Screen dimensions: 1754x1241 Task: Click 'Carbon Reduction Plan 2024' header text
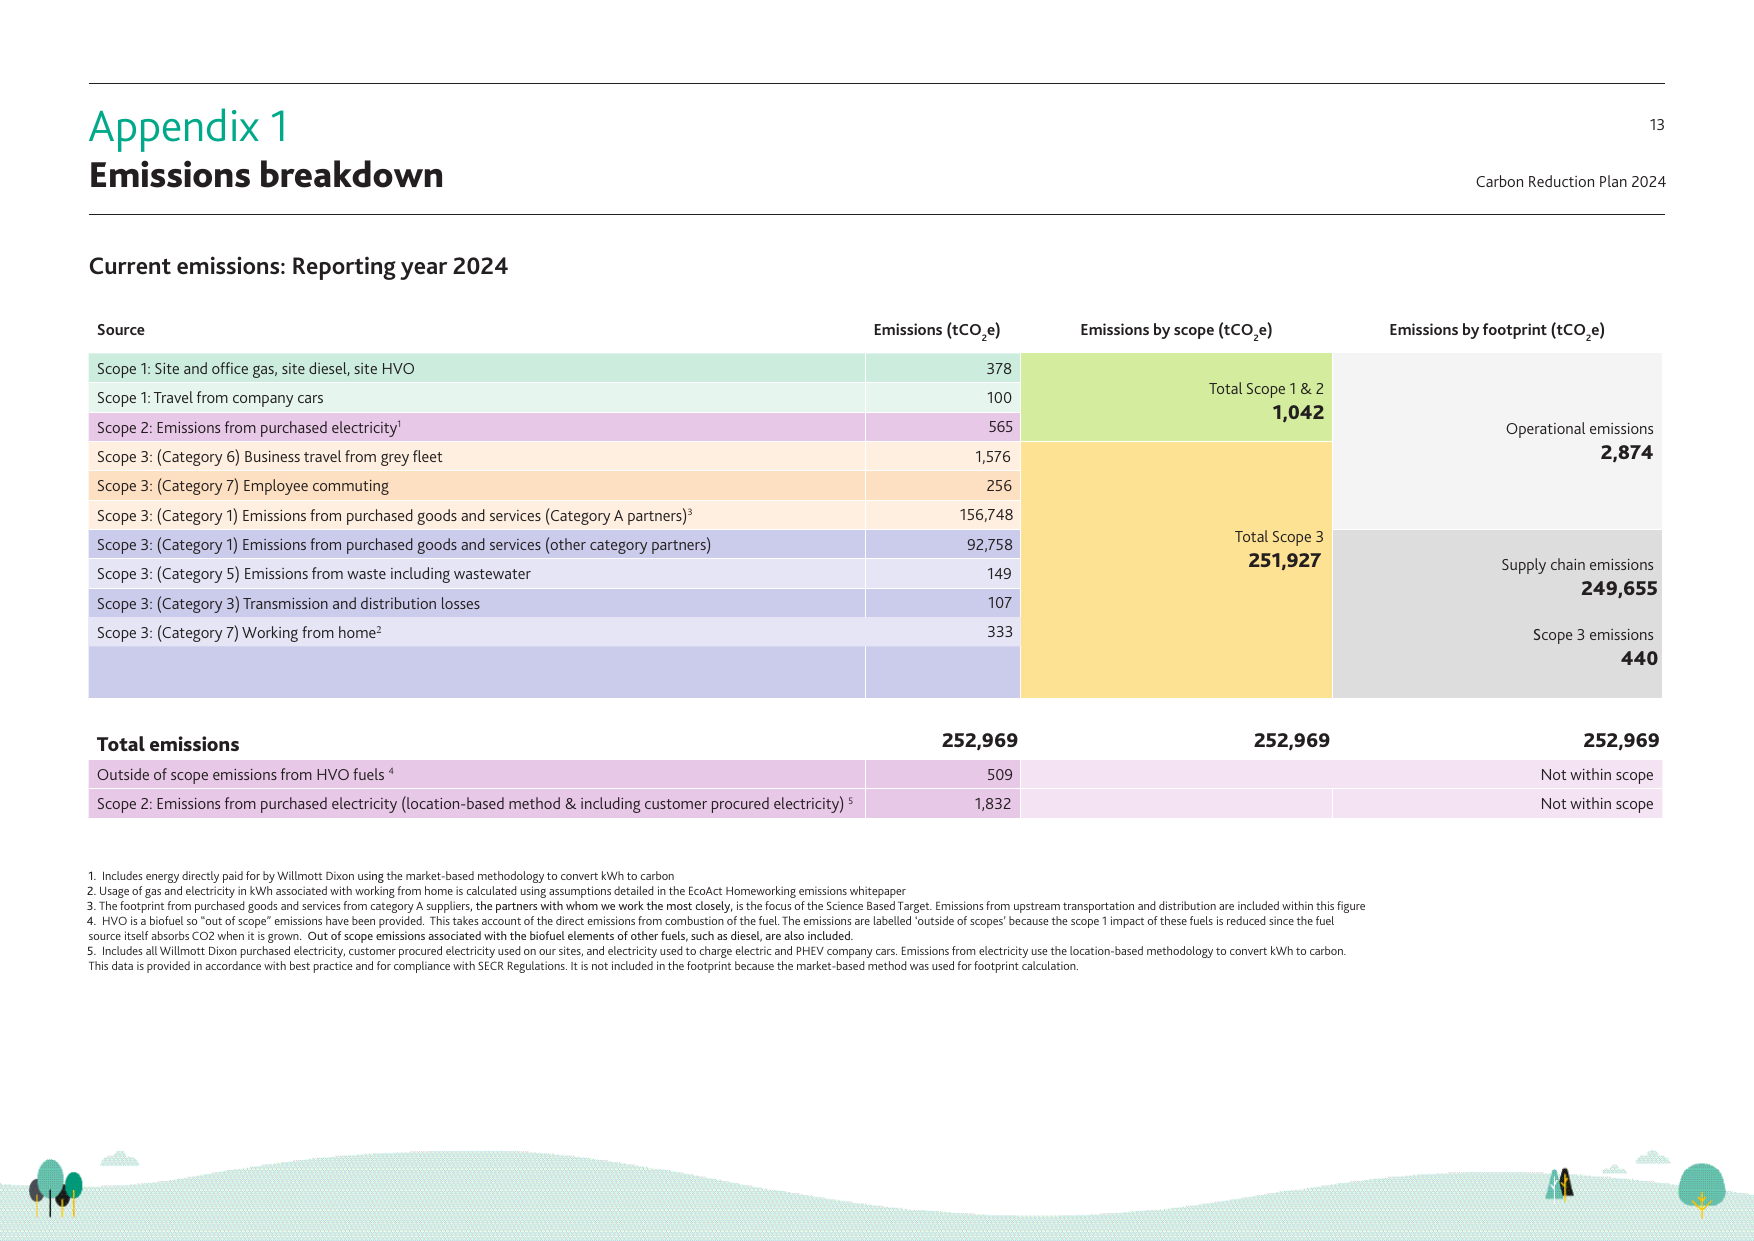(x=1570, y=181)
